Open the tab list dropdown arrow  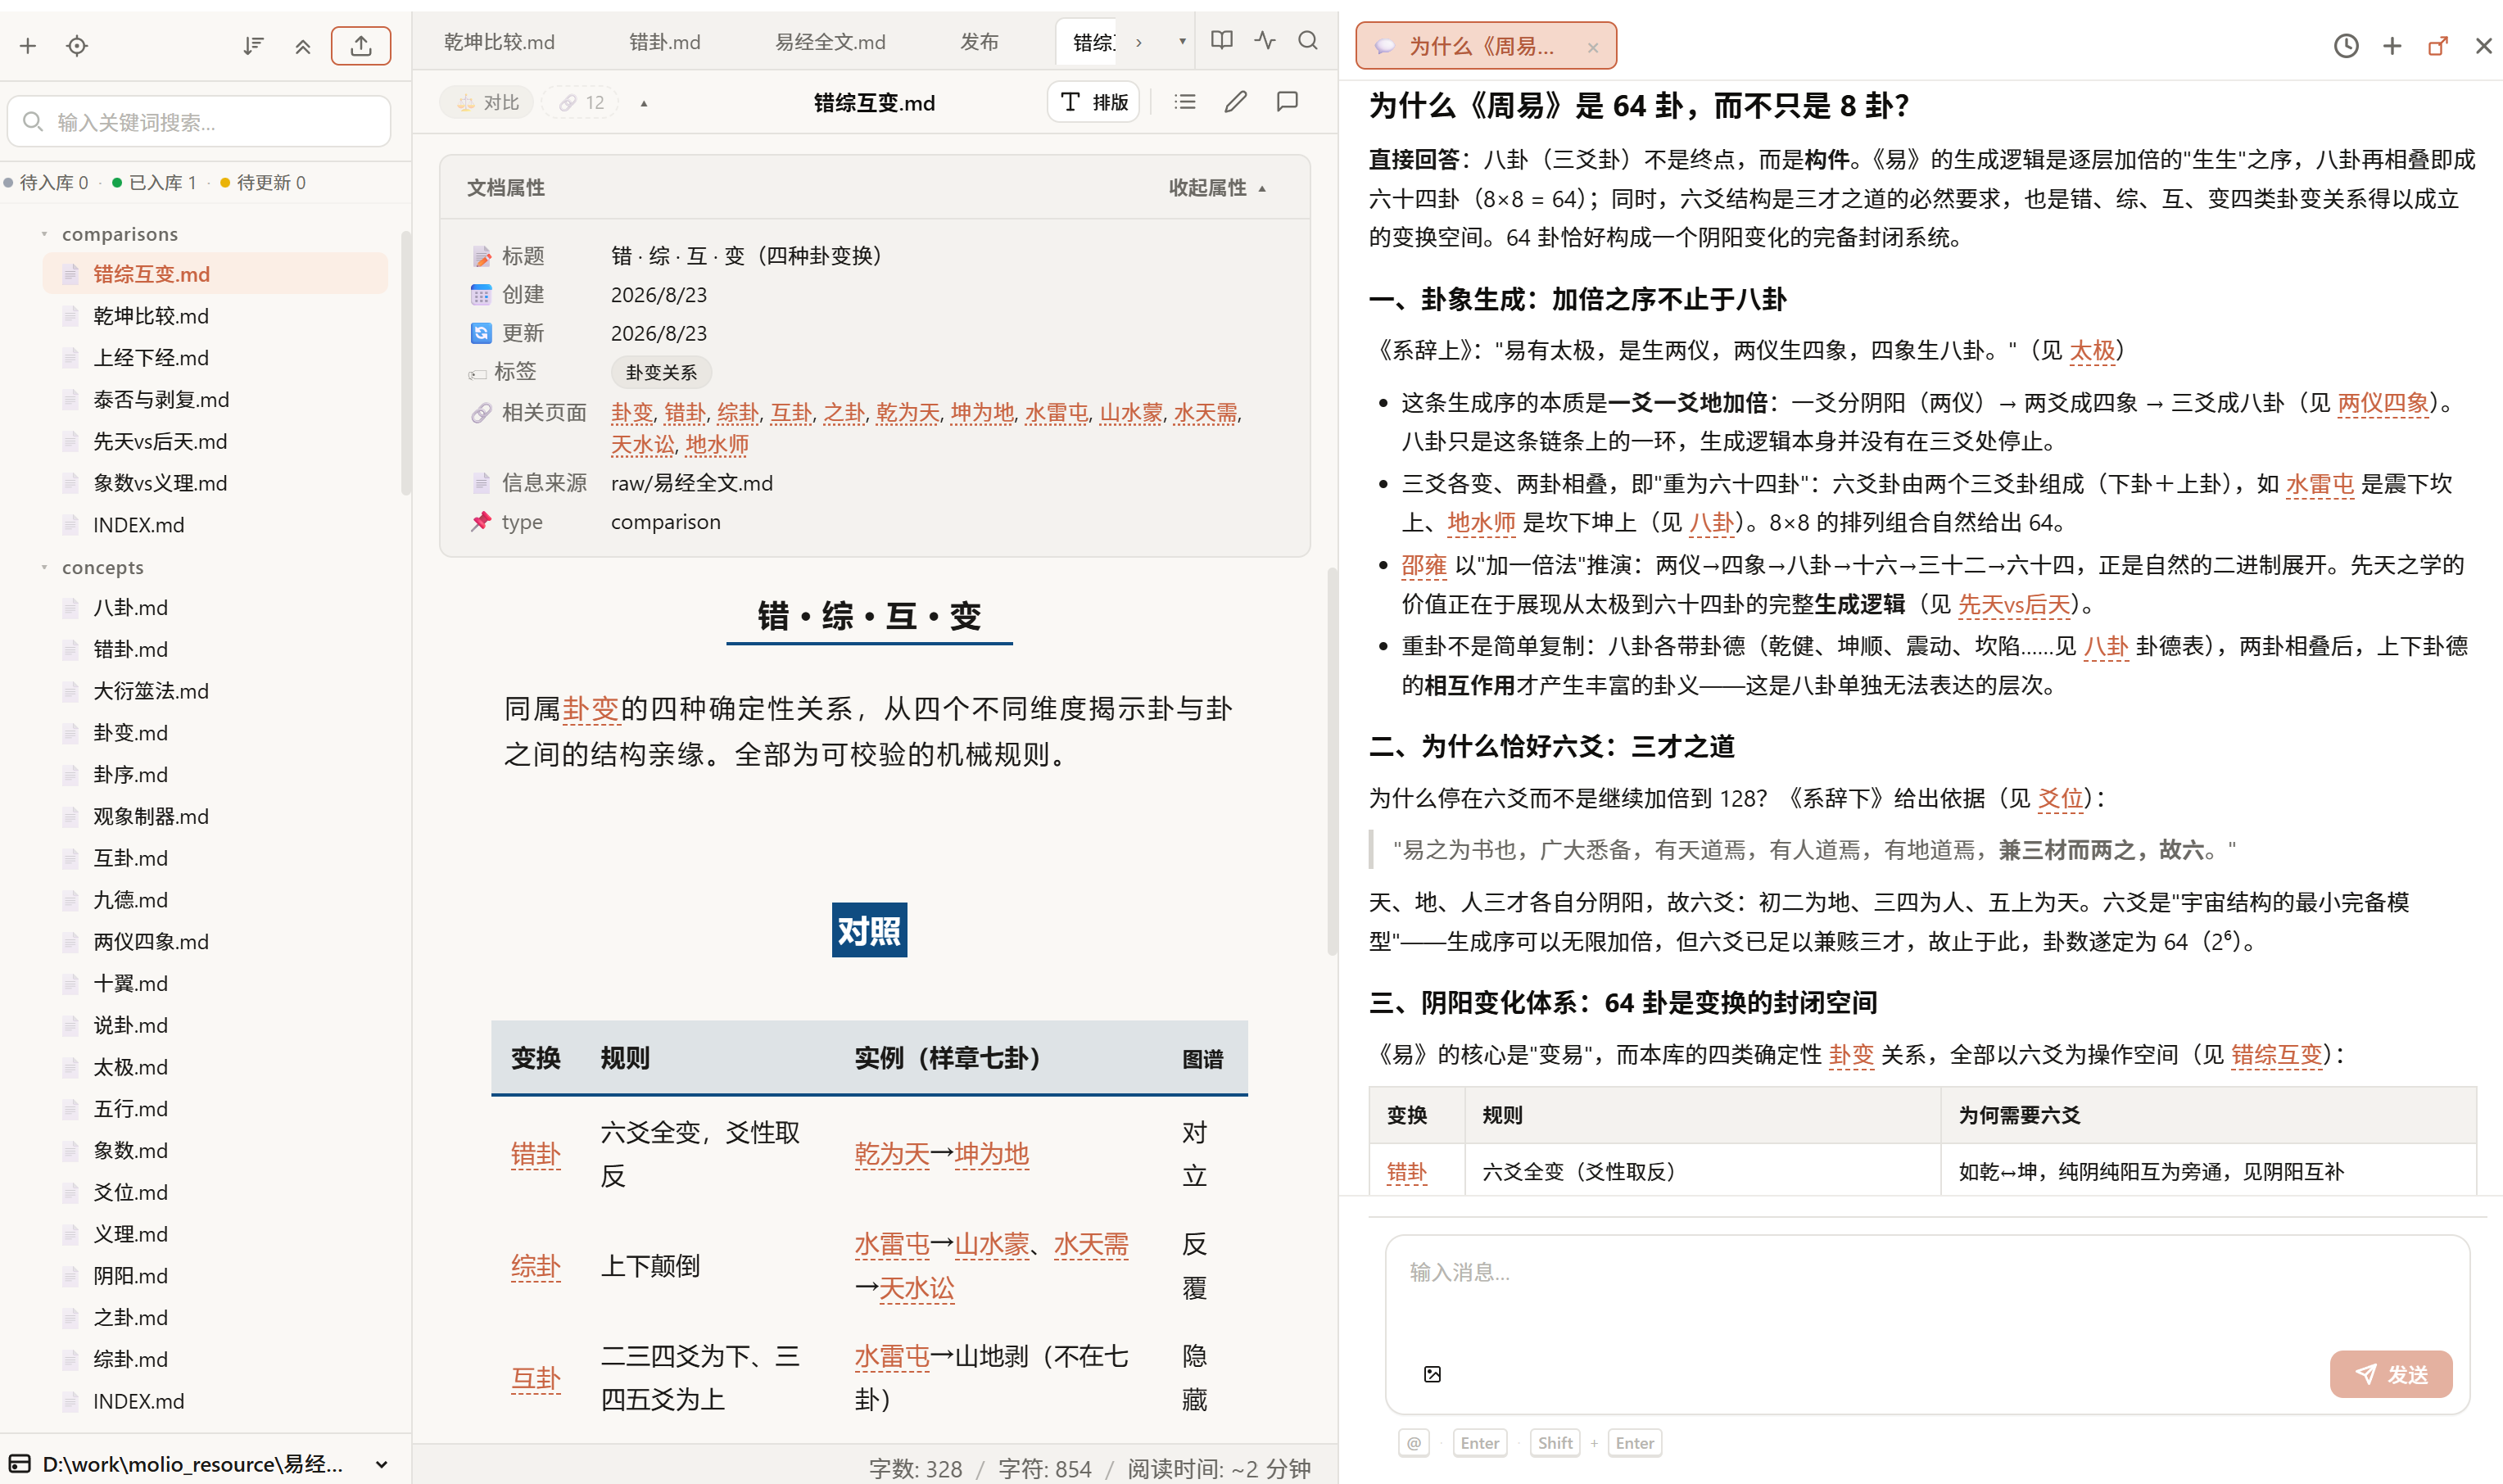click(x=1182, y=41)
